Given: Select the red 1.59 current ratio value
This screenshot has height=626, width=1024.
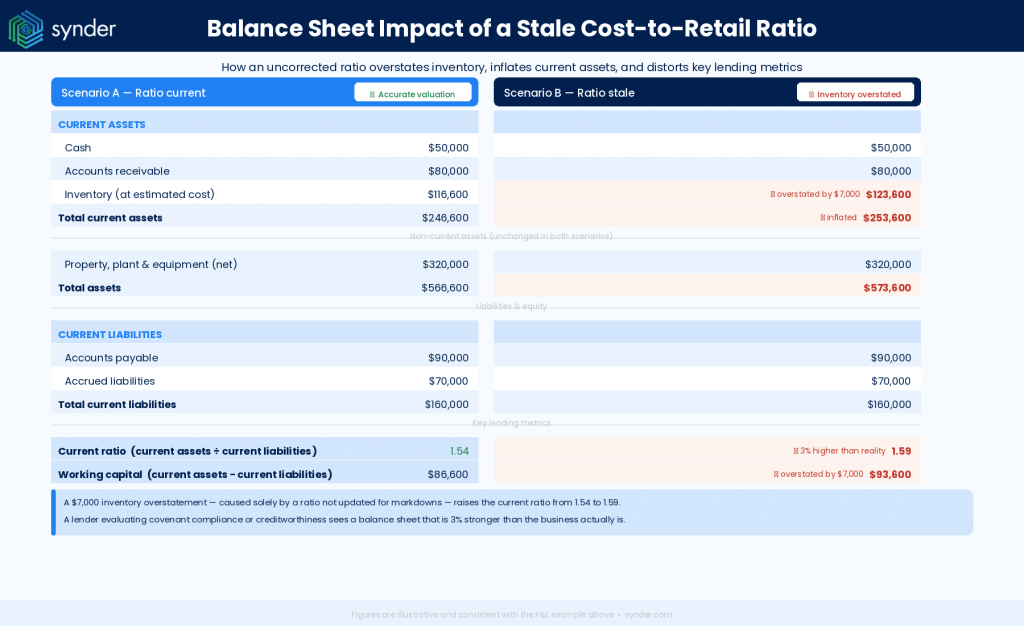Looking at the screenshot, I should point(901,451).
